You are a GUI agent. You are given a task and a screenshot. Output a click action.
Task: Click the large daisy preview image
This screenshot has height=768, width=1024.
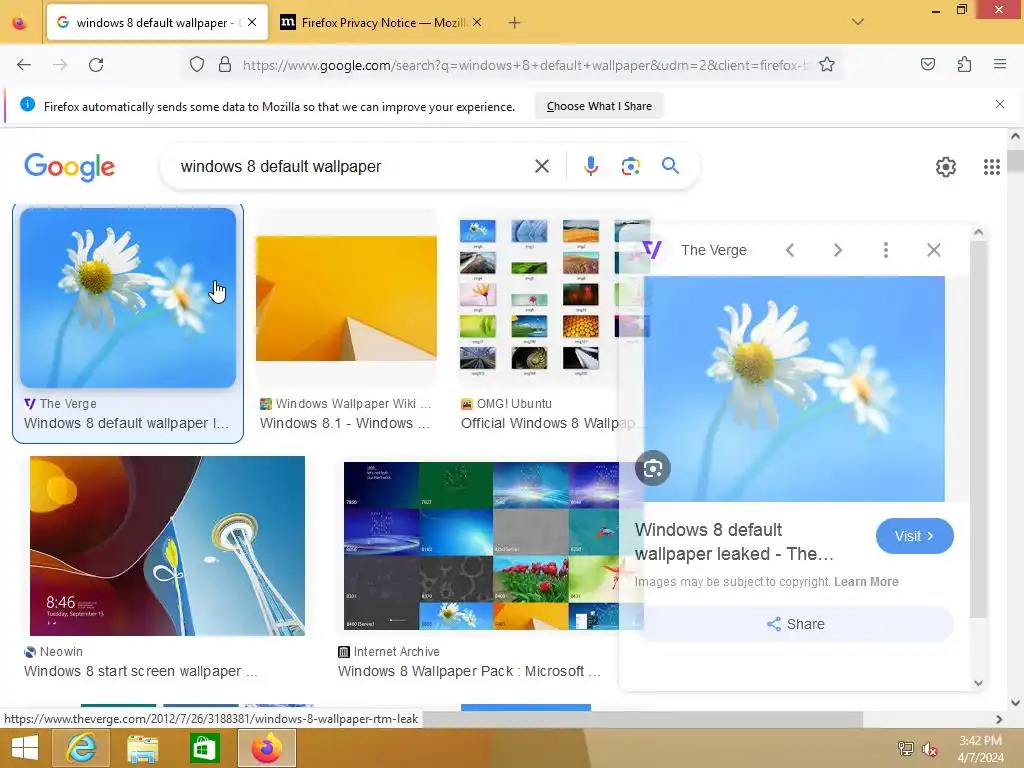(x=794, y=389)
